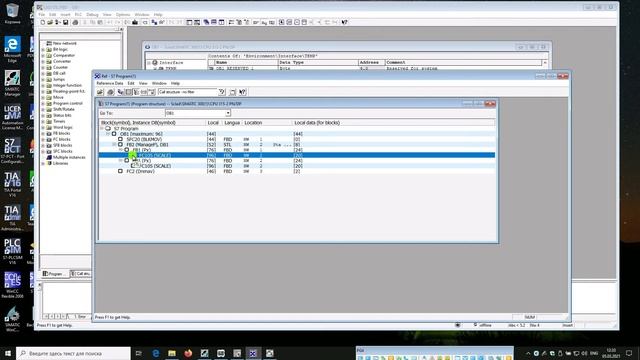Click the filter icon beside Call structure box

tap(222, 92)
